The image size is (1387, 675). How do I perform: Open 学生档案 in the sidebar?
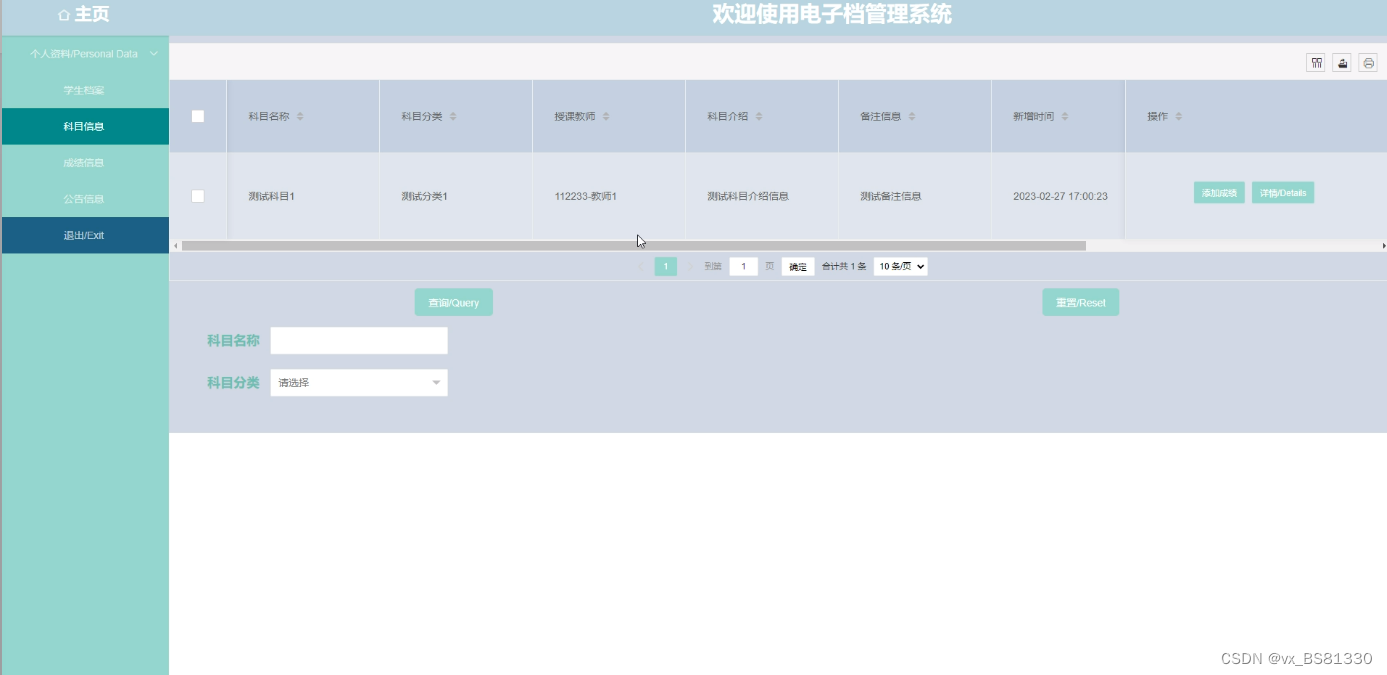click(85, 90)
